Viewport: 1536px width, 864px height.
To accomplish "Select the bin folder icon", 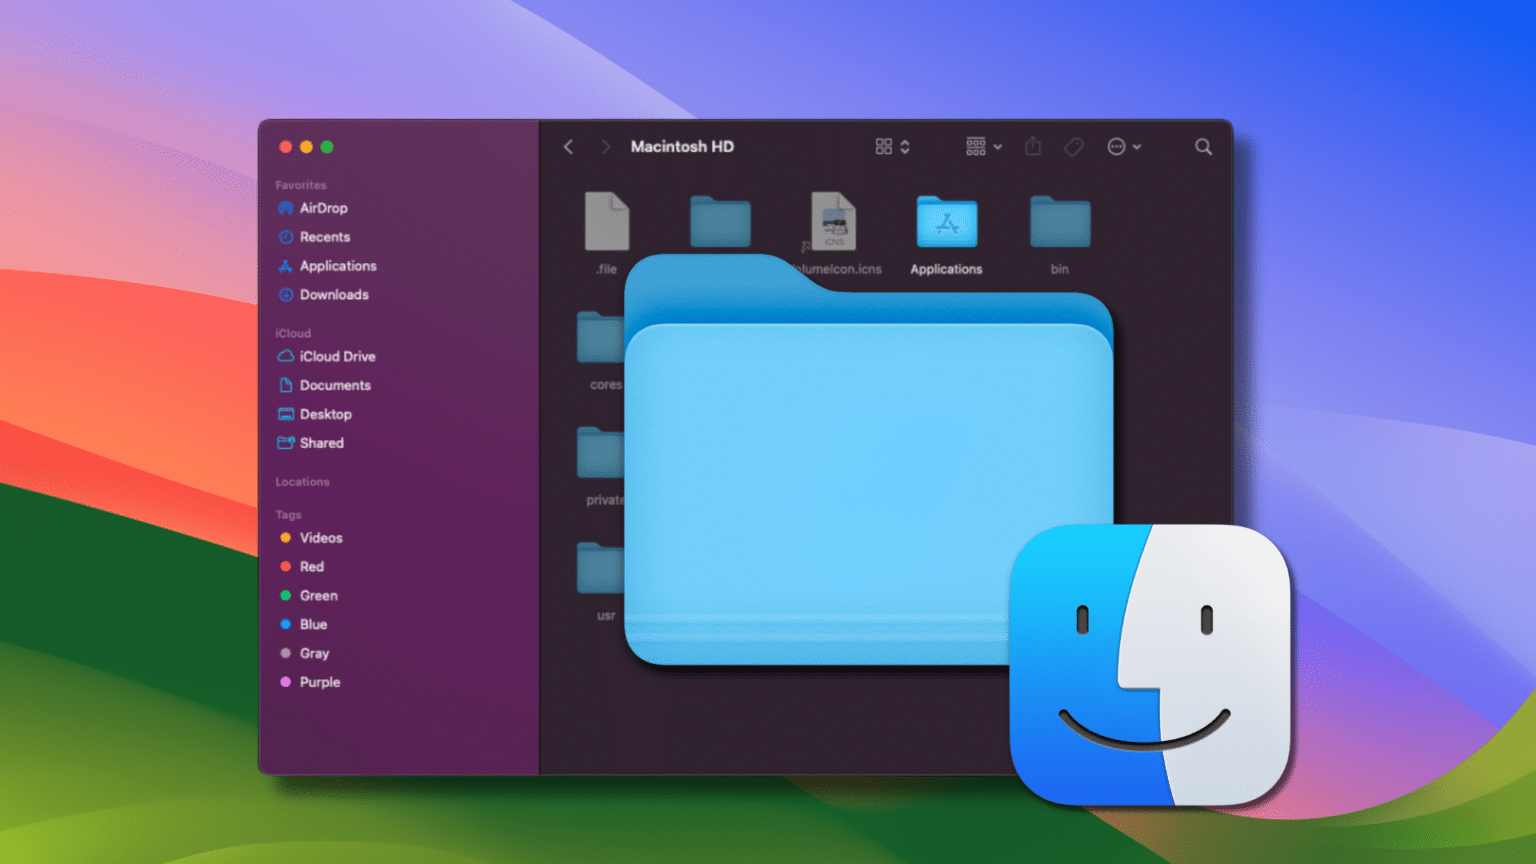I will (x=1059, y=223).
